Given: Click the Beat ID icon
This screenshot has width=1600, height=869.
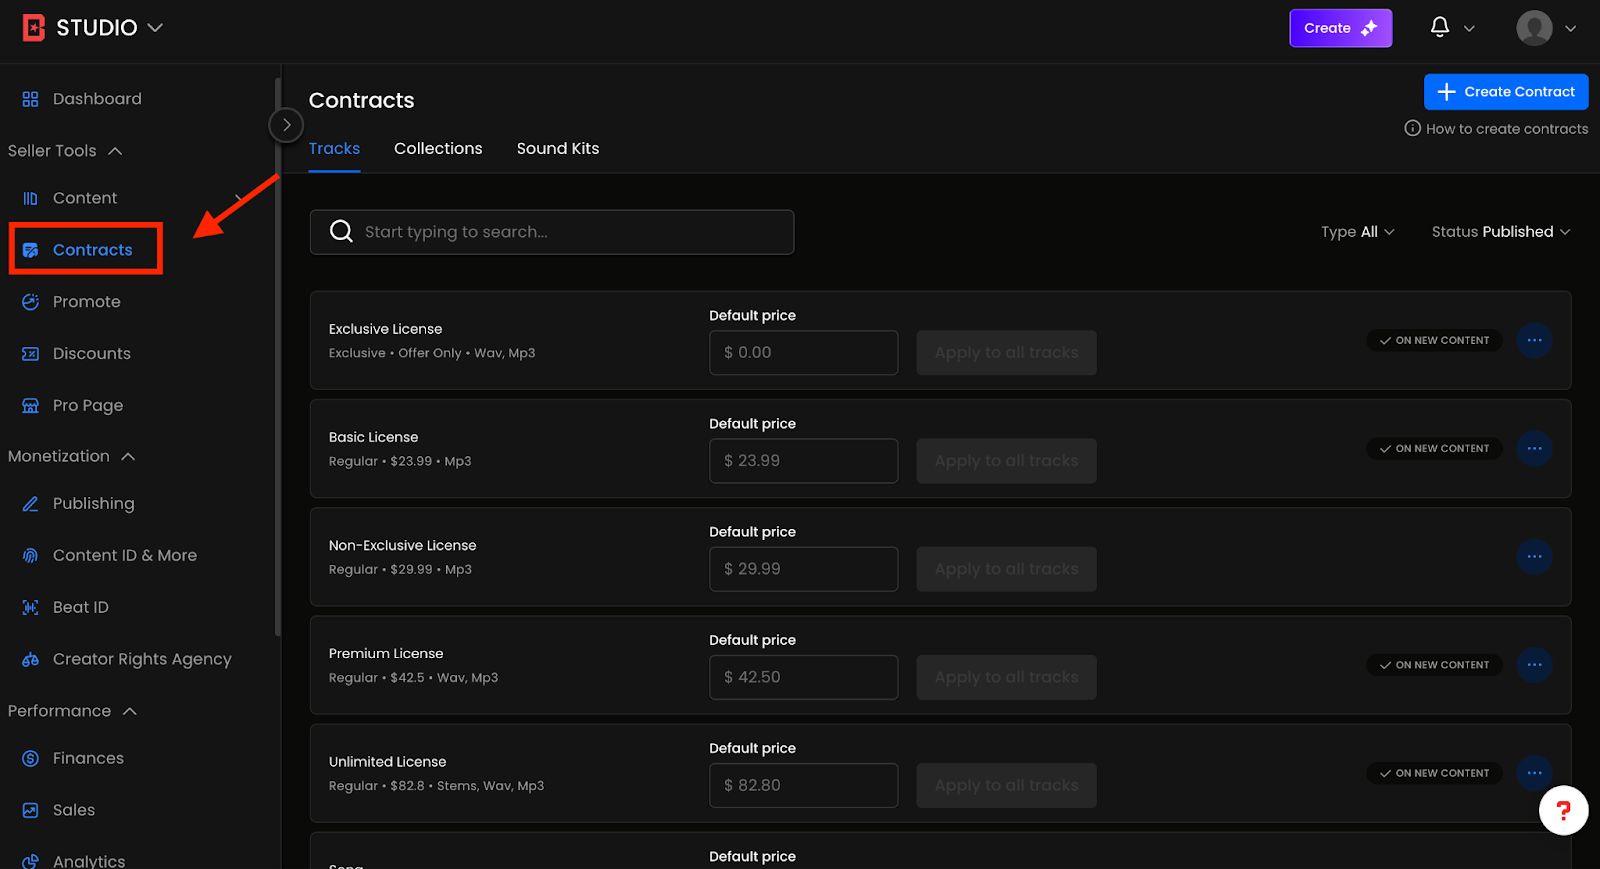Looking at the screenshot, I should pyautogui.click(x=30, y=608).
